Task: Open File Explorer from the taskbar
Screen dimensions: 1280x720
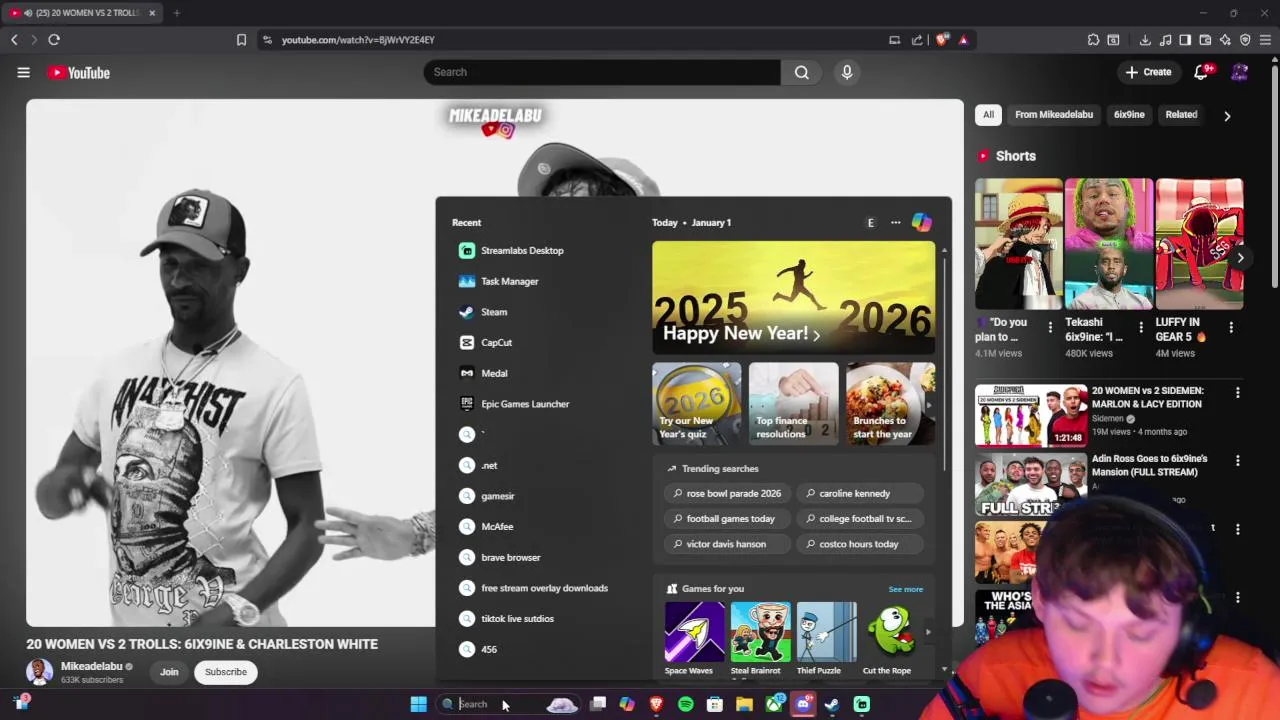Action: (x=744, y=704)
